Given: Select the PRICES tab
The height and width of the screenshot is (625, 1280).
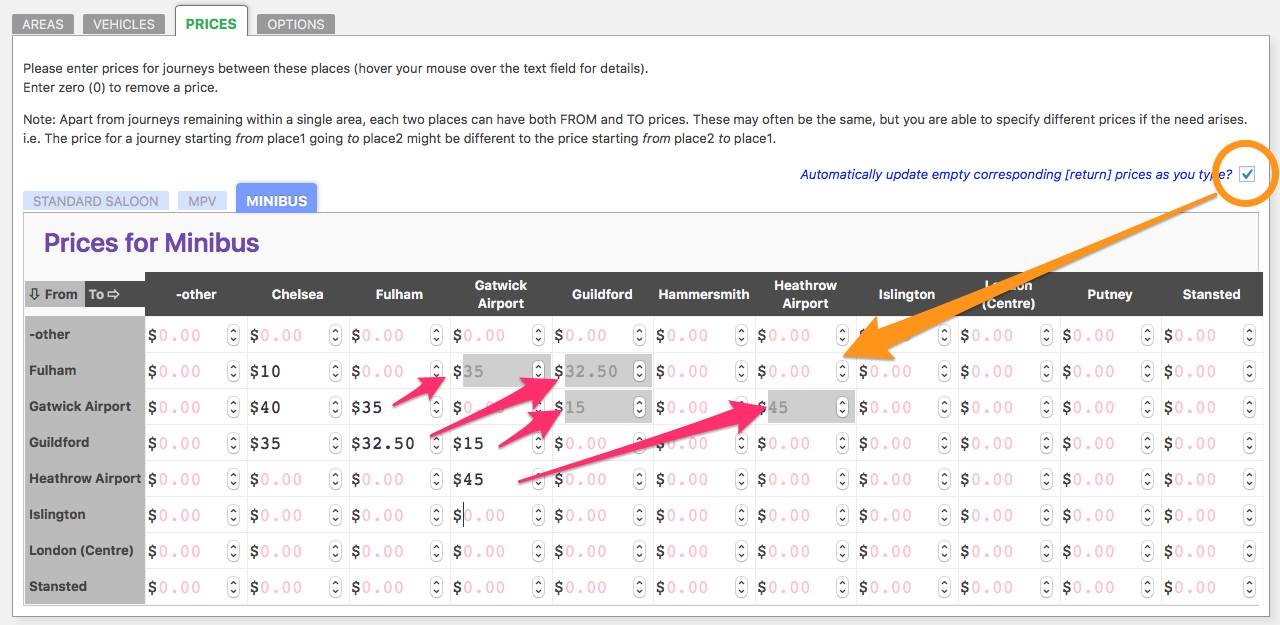Looking at the screenshot, I should (211, 22).
